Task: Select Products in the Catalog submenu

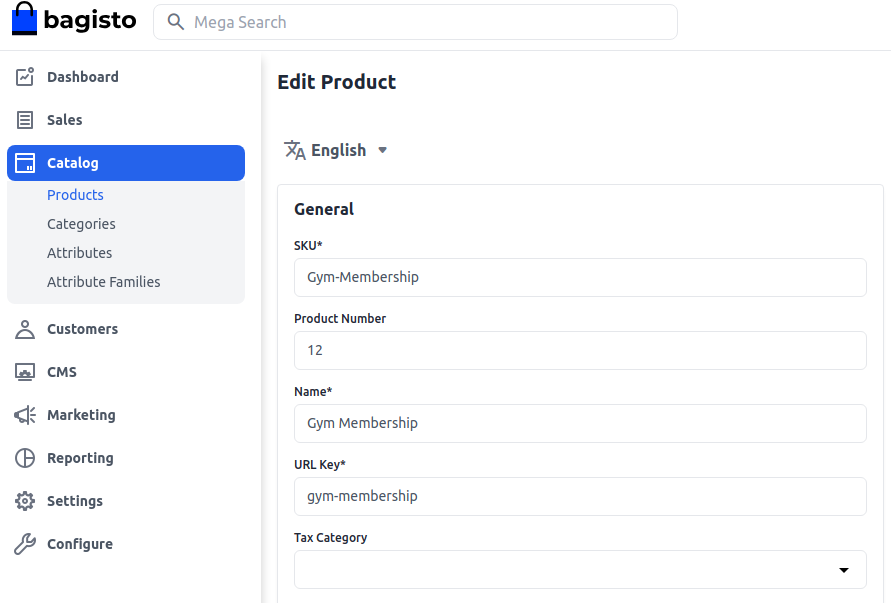Action: coord(75,194)
